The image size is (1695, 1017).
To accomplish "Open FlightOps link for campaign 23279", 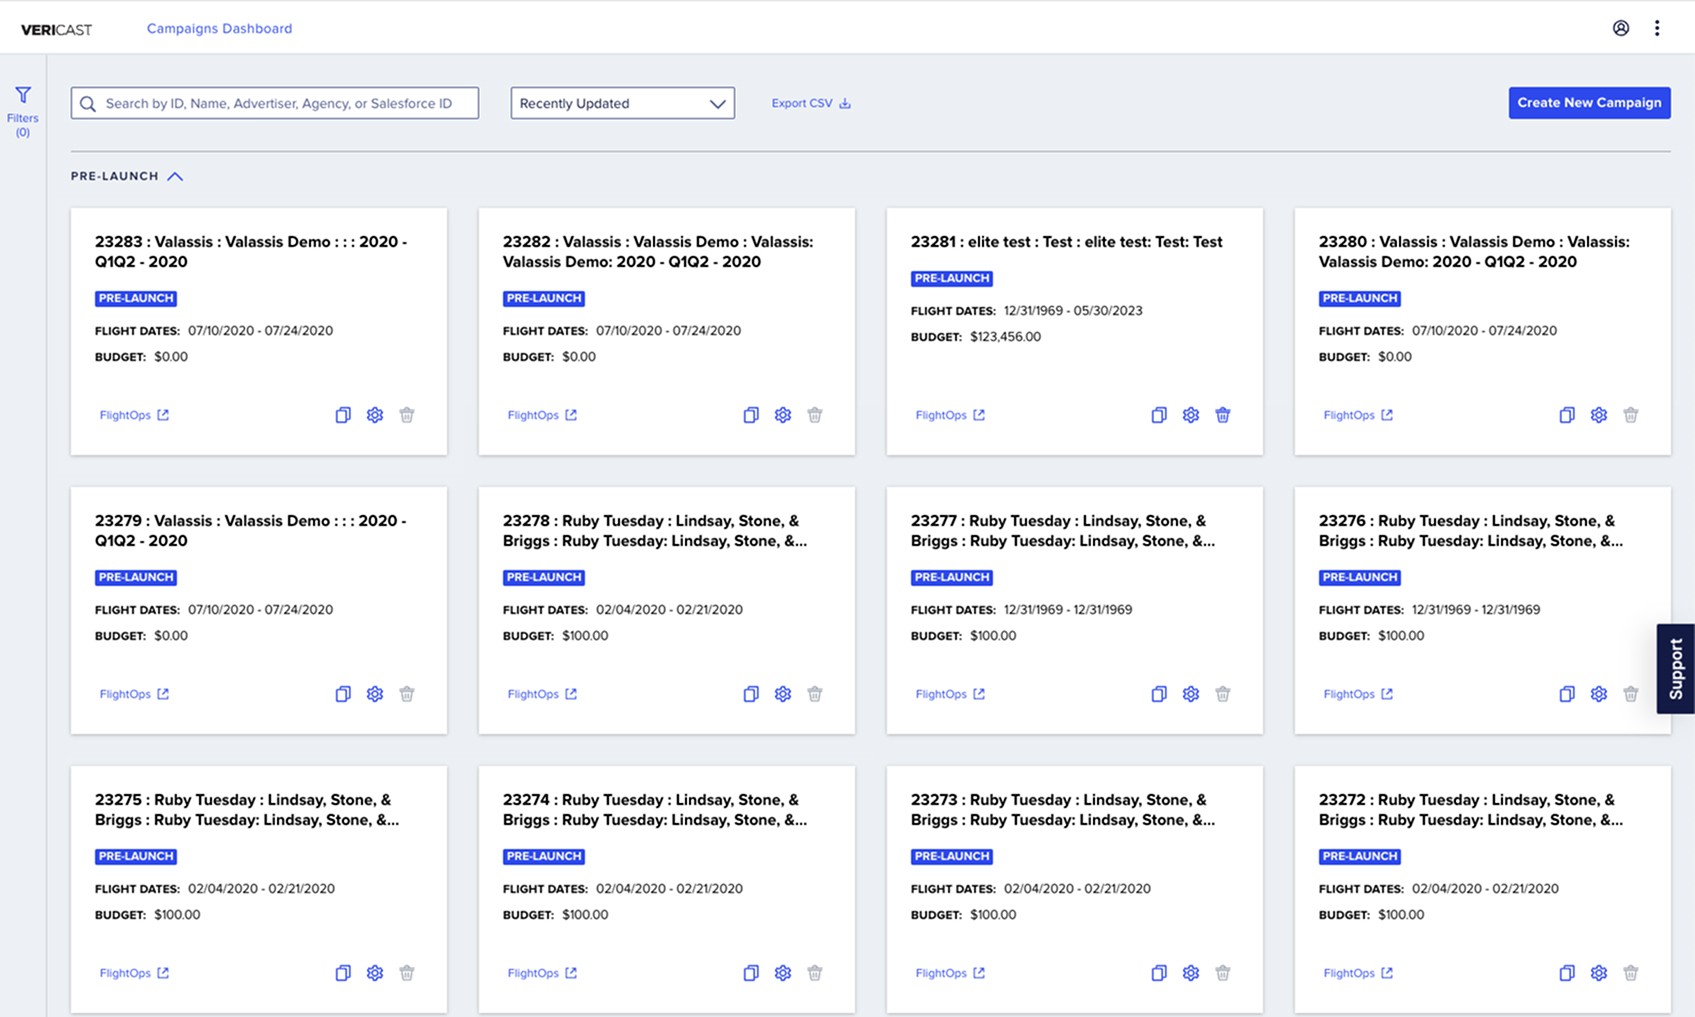I will click(134, 694).
